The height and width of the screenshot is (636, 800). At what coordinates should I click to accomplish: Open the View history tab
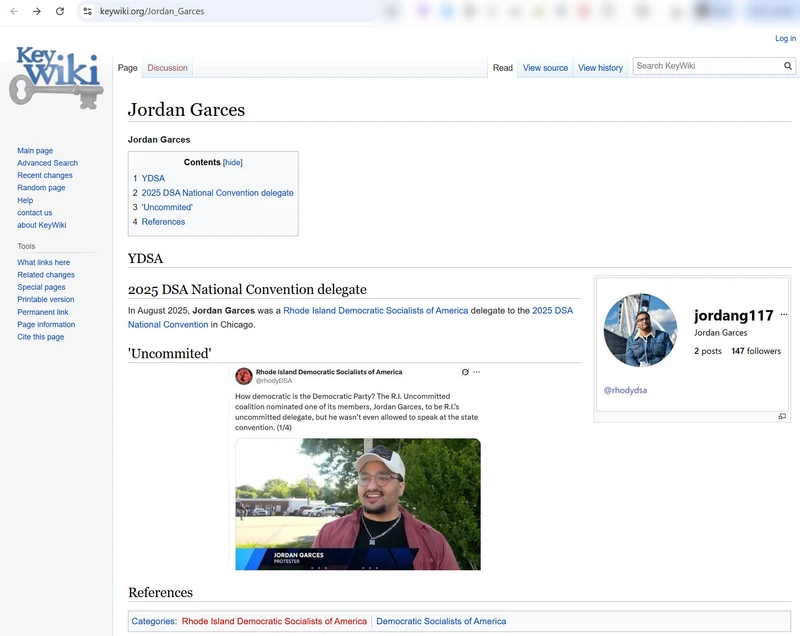coord(600,68)
